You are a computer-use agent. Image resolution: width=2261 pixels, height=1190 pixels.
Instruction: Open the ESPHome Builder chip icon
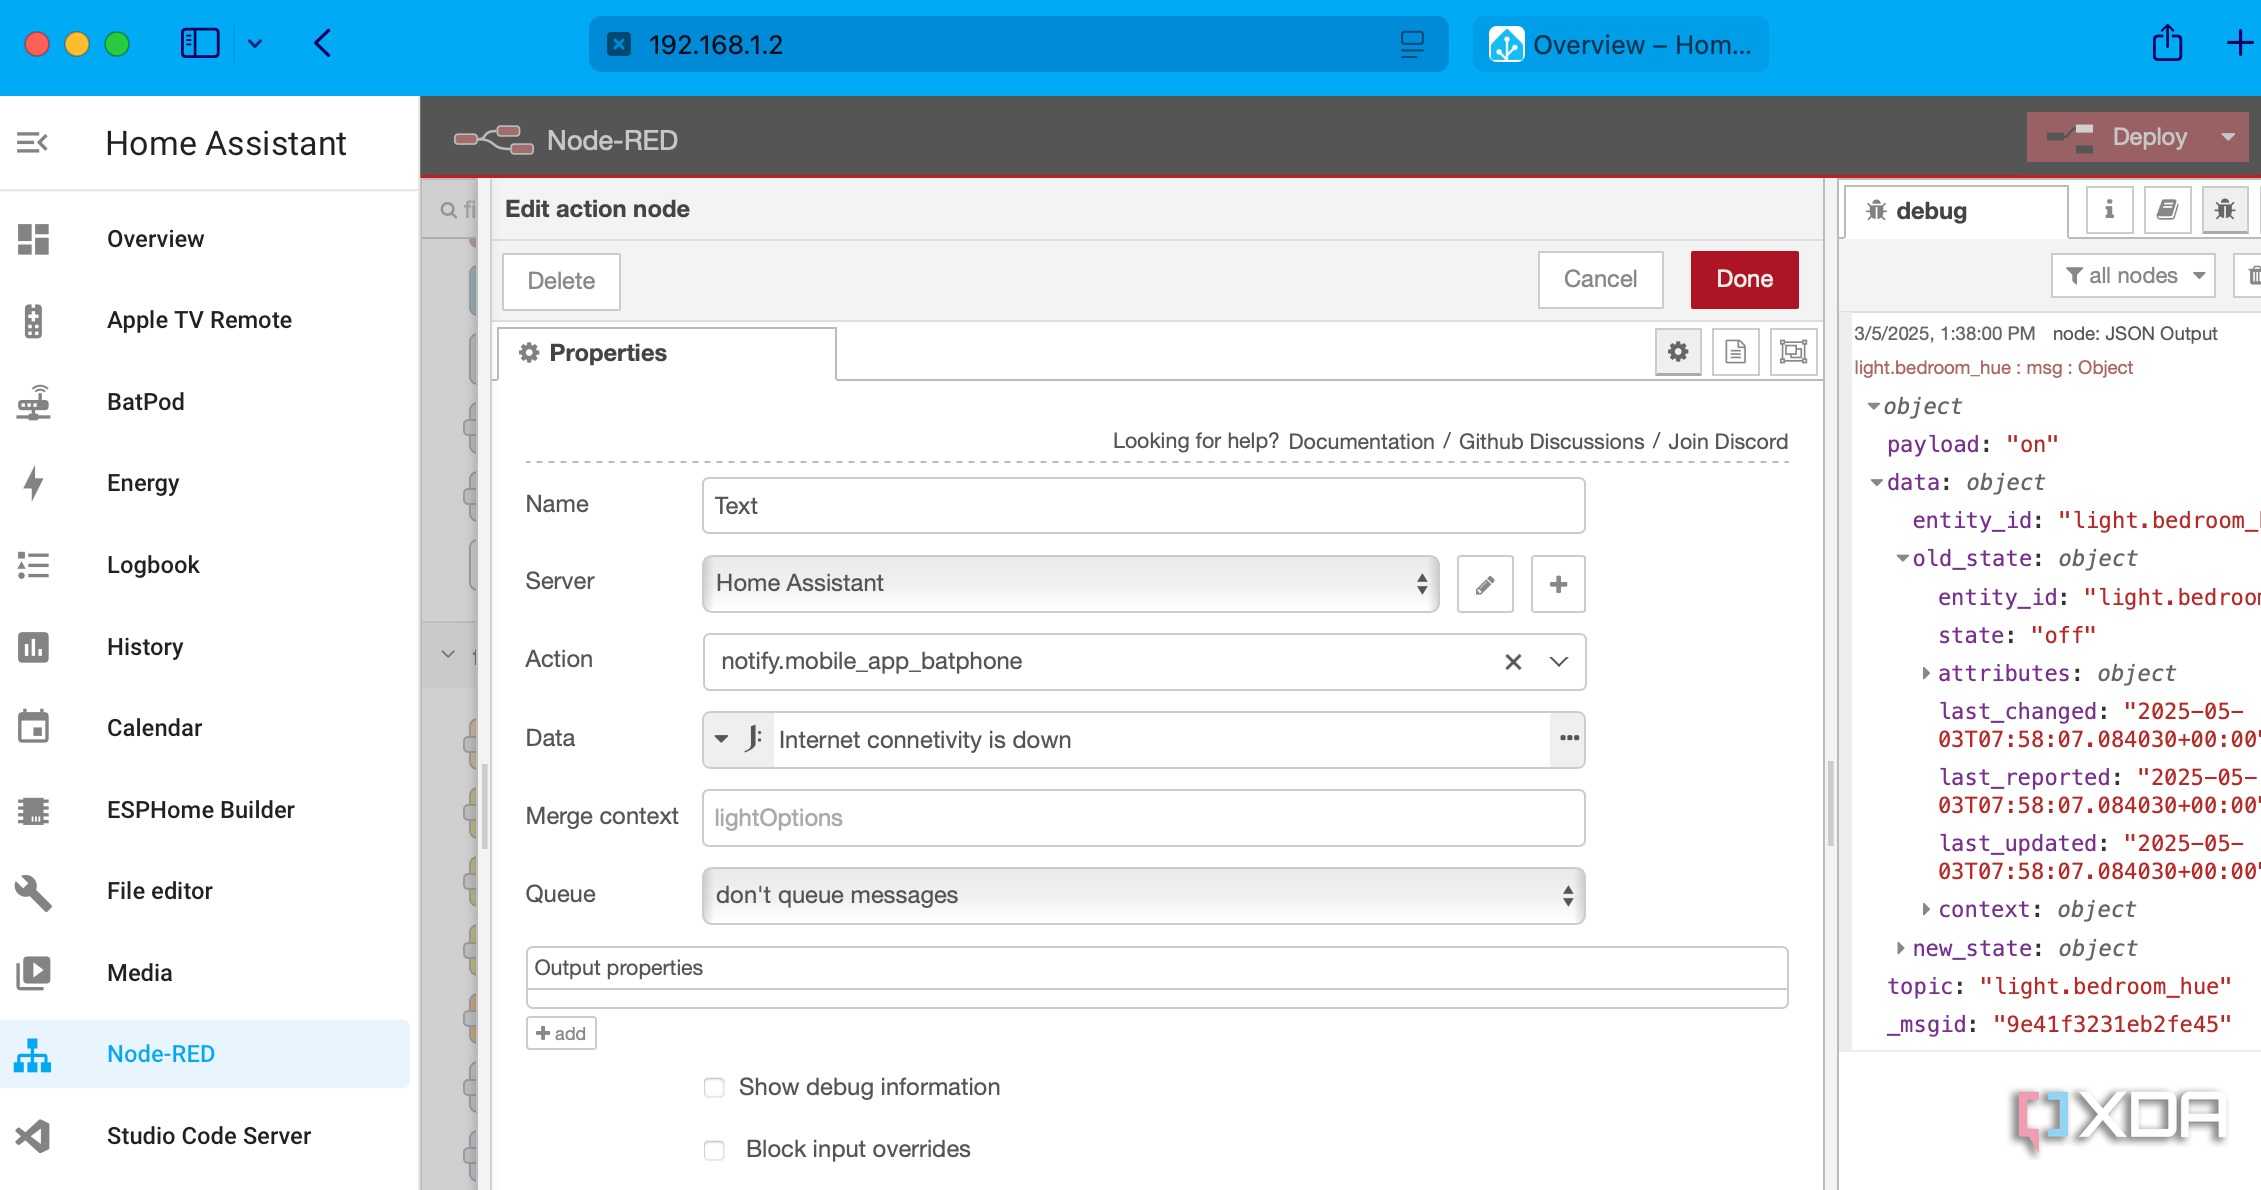click(x=33, y=810)
